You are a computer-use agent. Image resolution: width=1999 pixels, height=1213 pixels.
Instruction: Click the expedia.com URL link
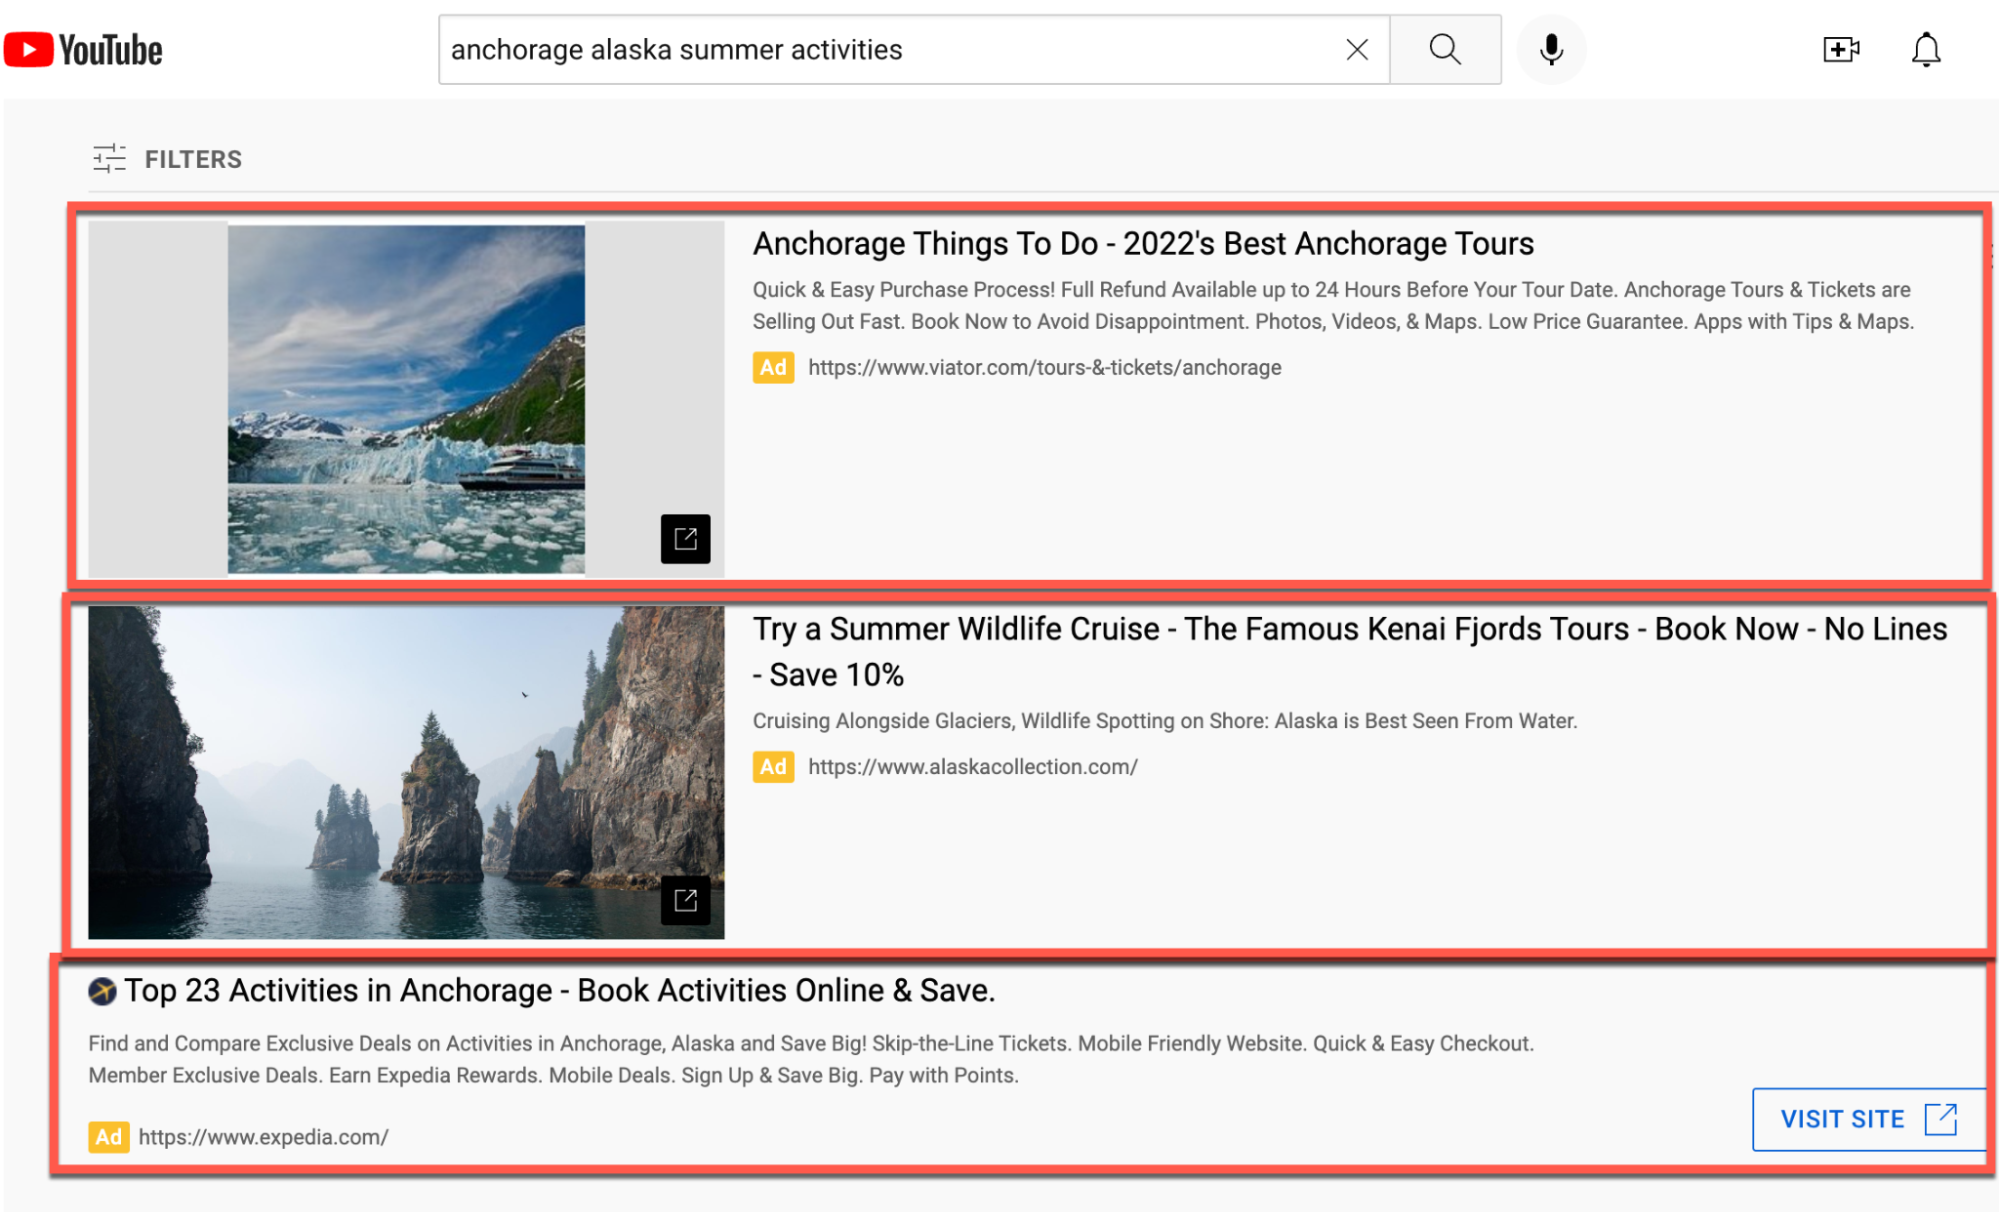[263, 1137]
